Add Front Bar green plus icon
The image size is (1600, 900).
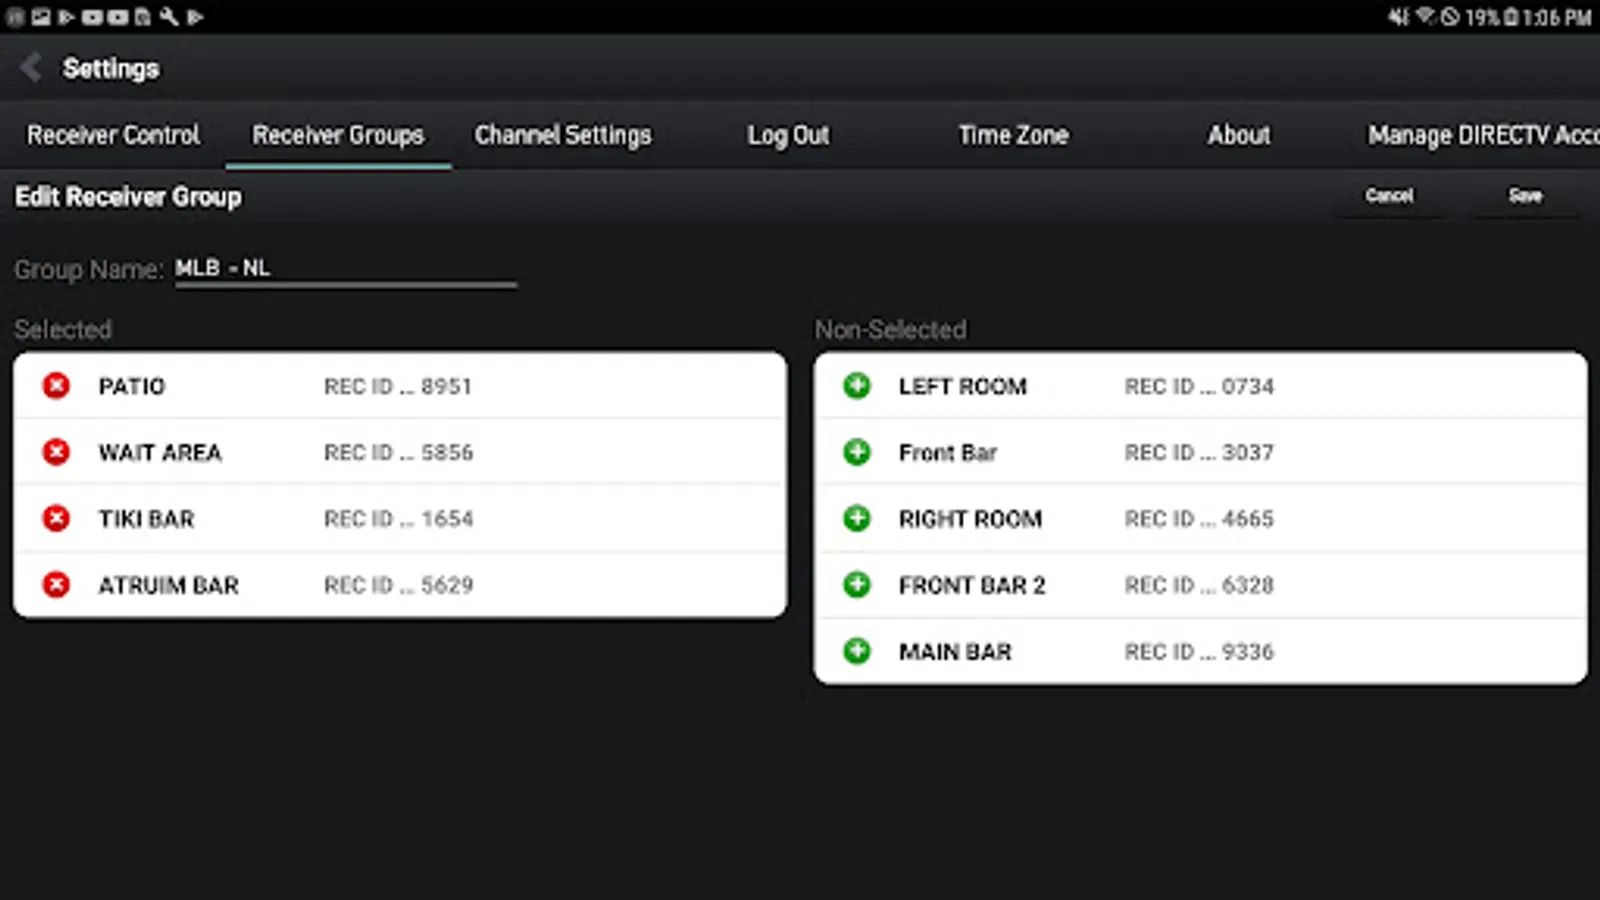coord(857,452)
